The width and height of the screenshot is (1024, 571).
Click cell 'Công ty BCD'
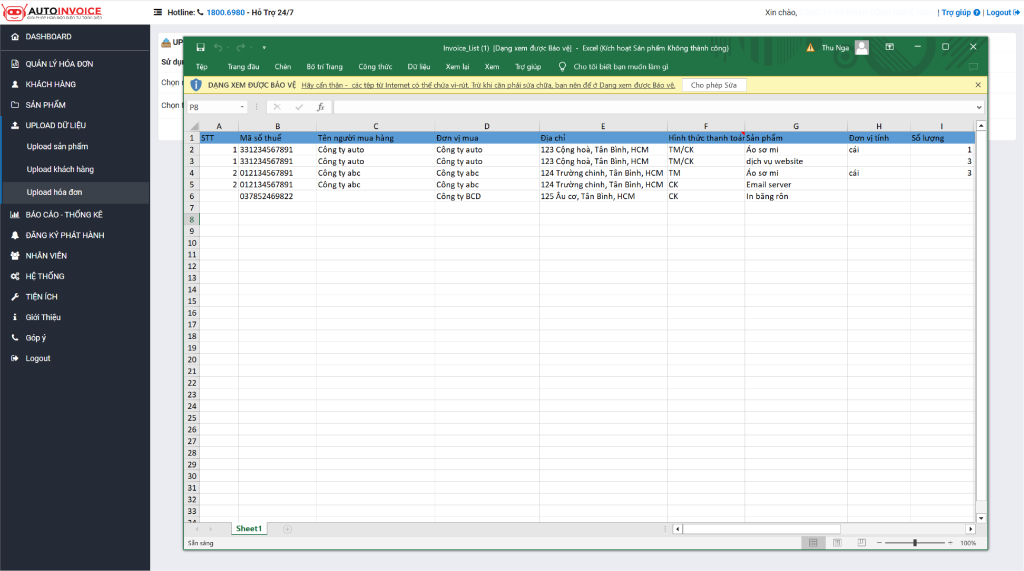(487, 197)
